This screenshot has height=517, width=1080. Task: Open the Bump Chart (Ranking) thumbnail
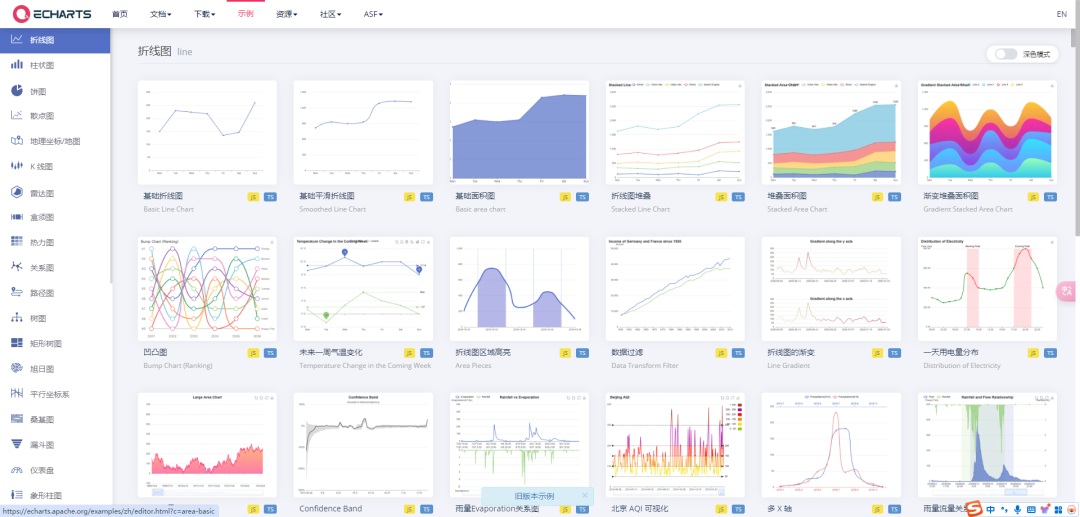207,288
